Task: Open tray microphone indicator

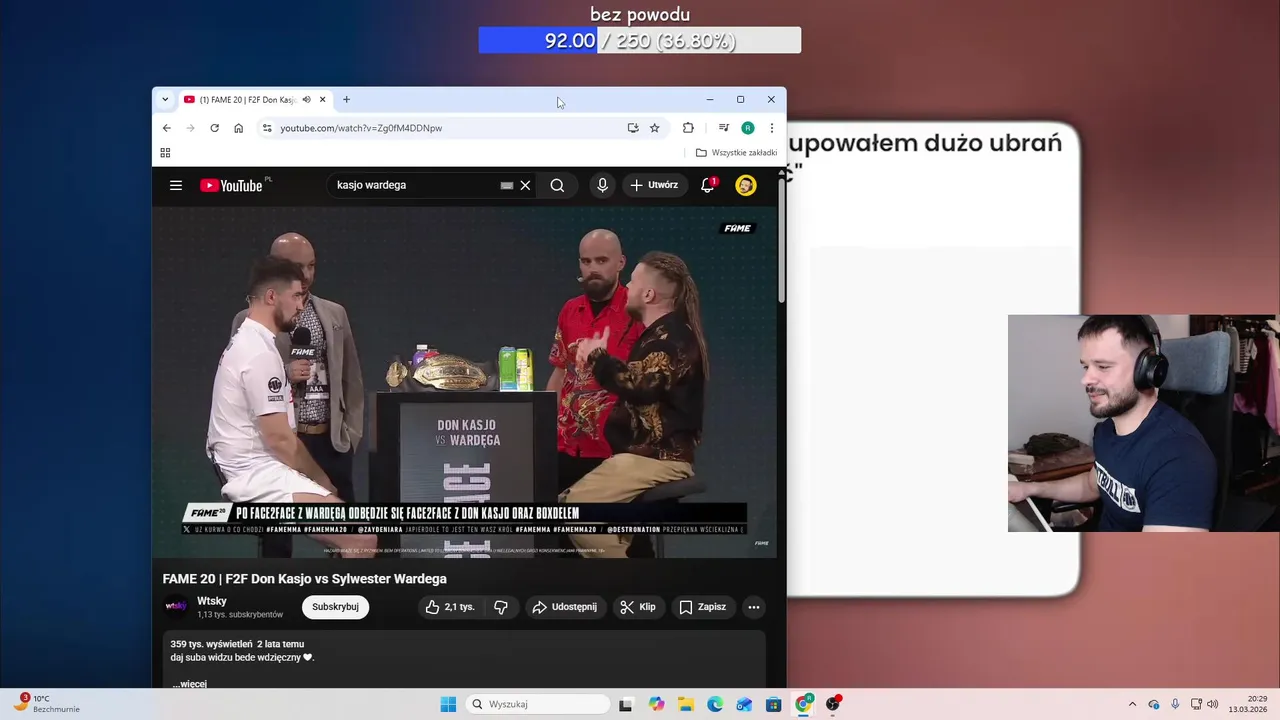Action: tap(1175, 704)
